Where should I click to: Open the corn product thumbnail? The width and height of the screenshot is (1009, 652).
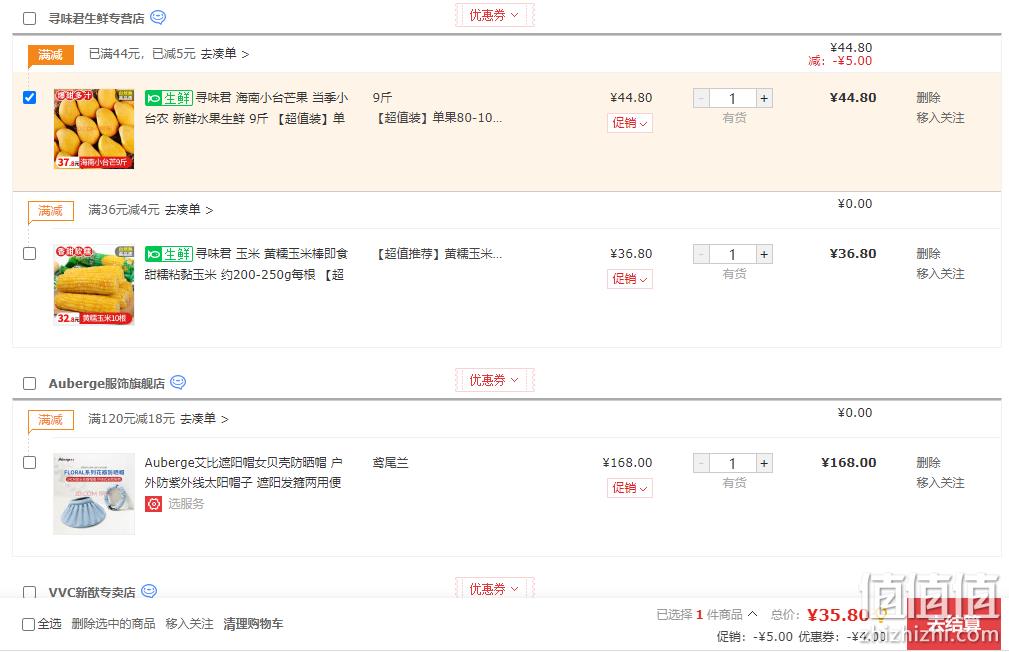94,284
